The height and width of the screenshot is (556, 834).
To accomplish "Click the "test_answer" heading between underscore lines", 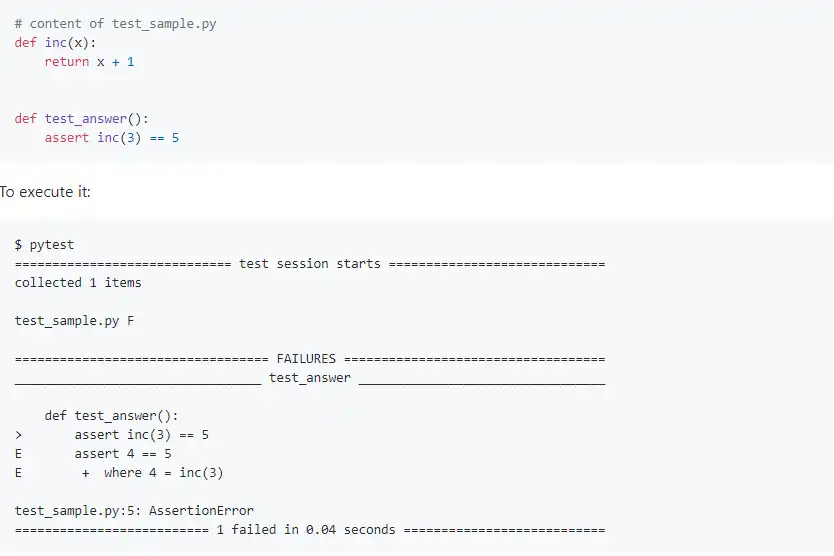I will (x=310, y=378).
